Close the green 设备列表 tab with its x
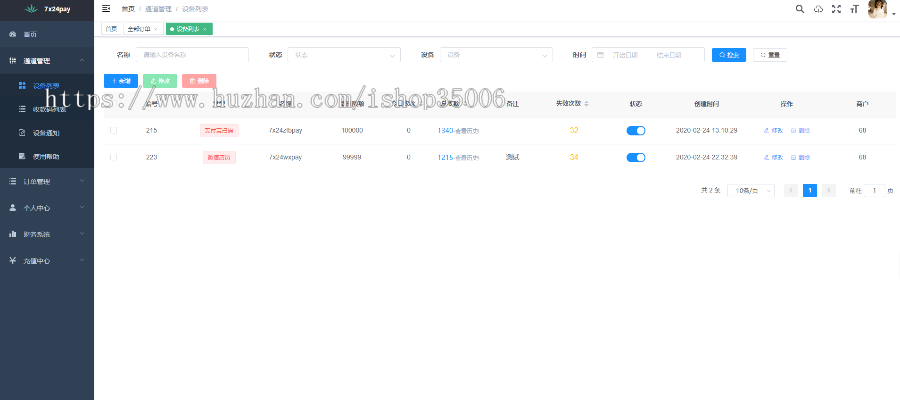Screen dimensions: 900x400 pyautogui.click(x=205, y=29)
